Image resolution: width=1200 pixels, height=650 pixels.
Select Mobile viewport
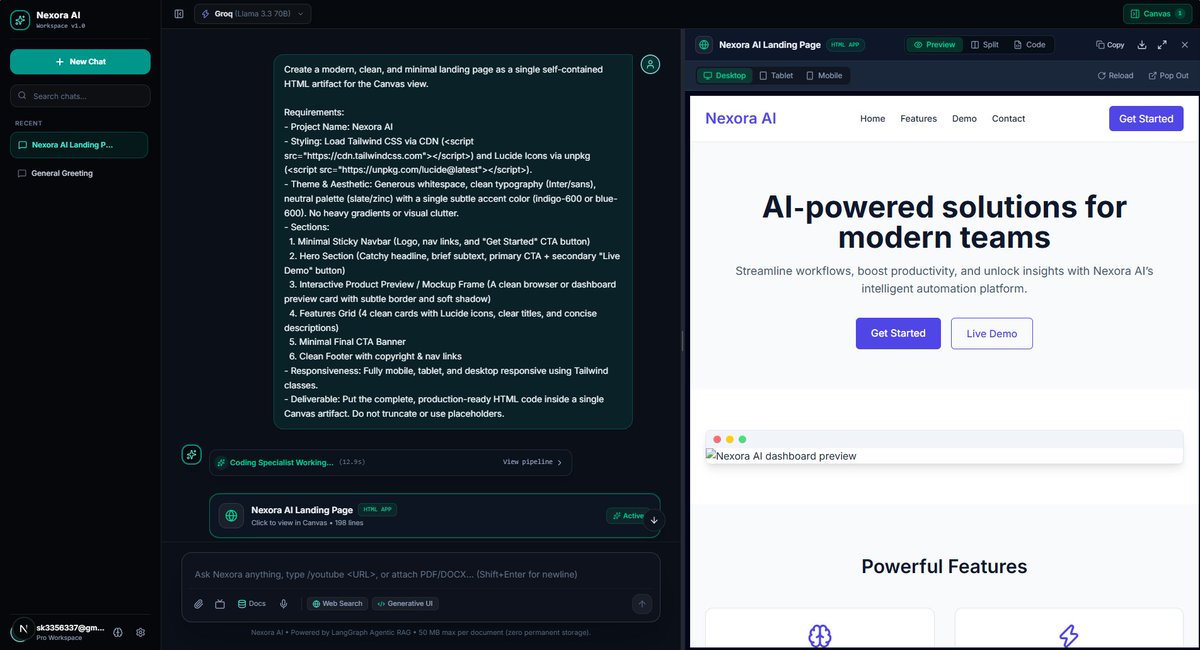pos(824,75)
